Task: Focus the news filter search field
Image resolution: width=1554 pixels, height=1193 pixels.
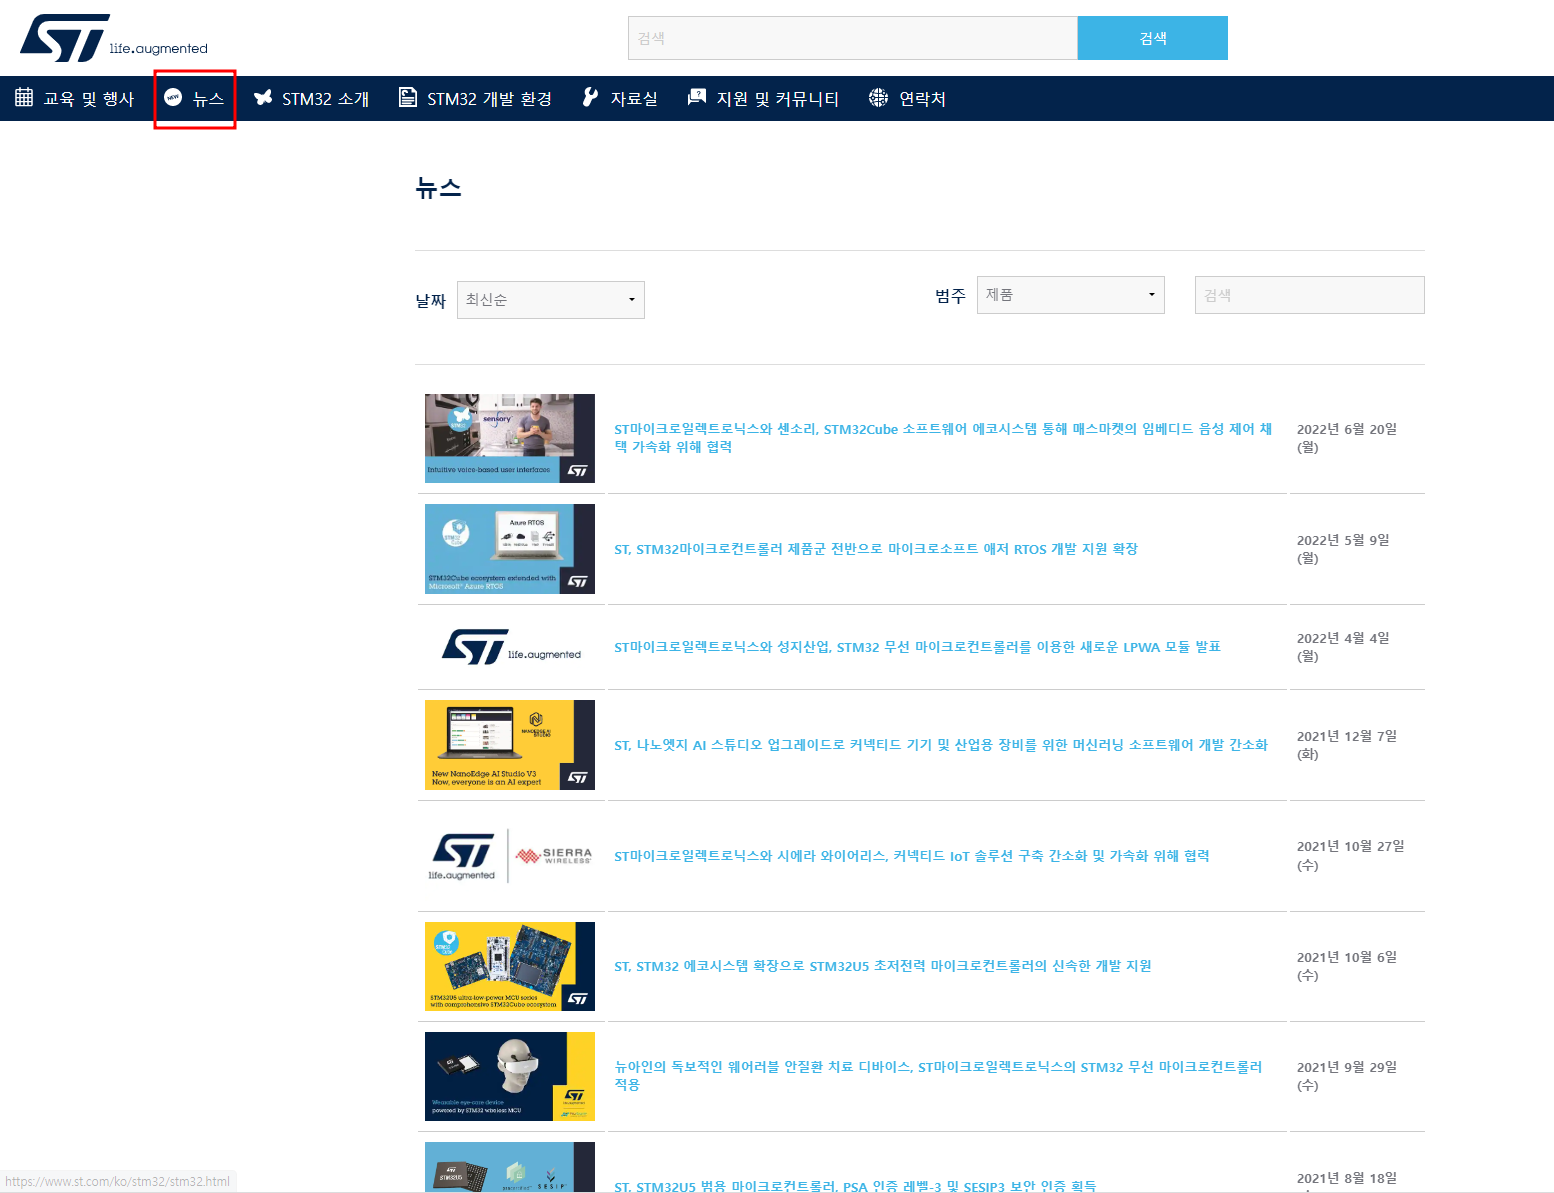Action: coord(1310,295)
